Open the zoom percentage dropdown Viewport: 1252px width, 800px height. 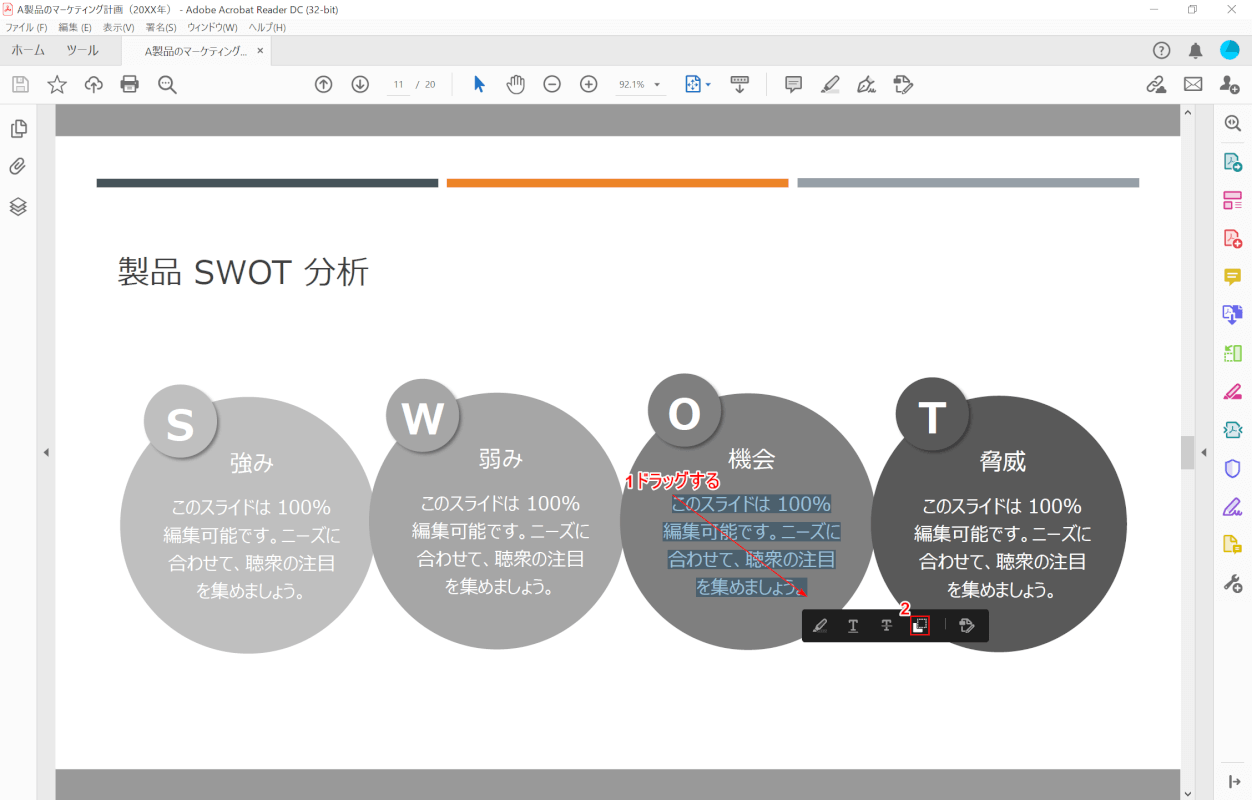point(658,85)
